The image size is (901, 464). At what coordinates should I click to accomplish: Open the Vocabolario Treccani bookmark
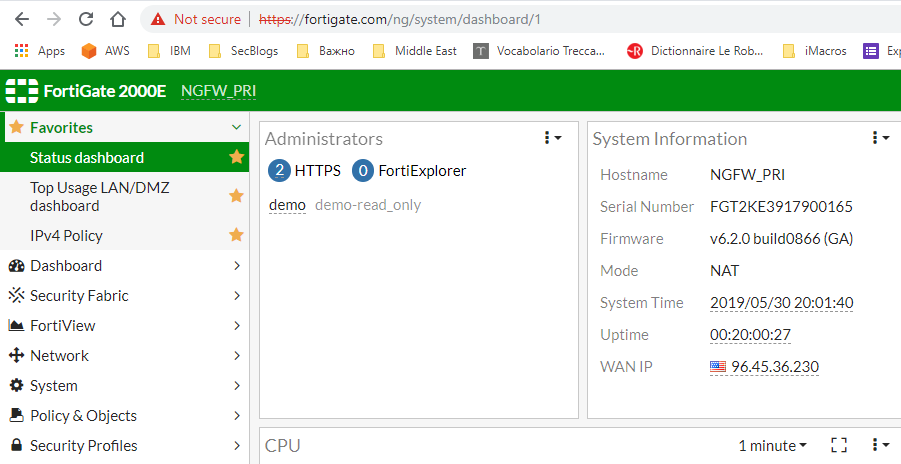point(539,51)
